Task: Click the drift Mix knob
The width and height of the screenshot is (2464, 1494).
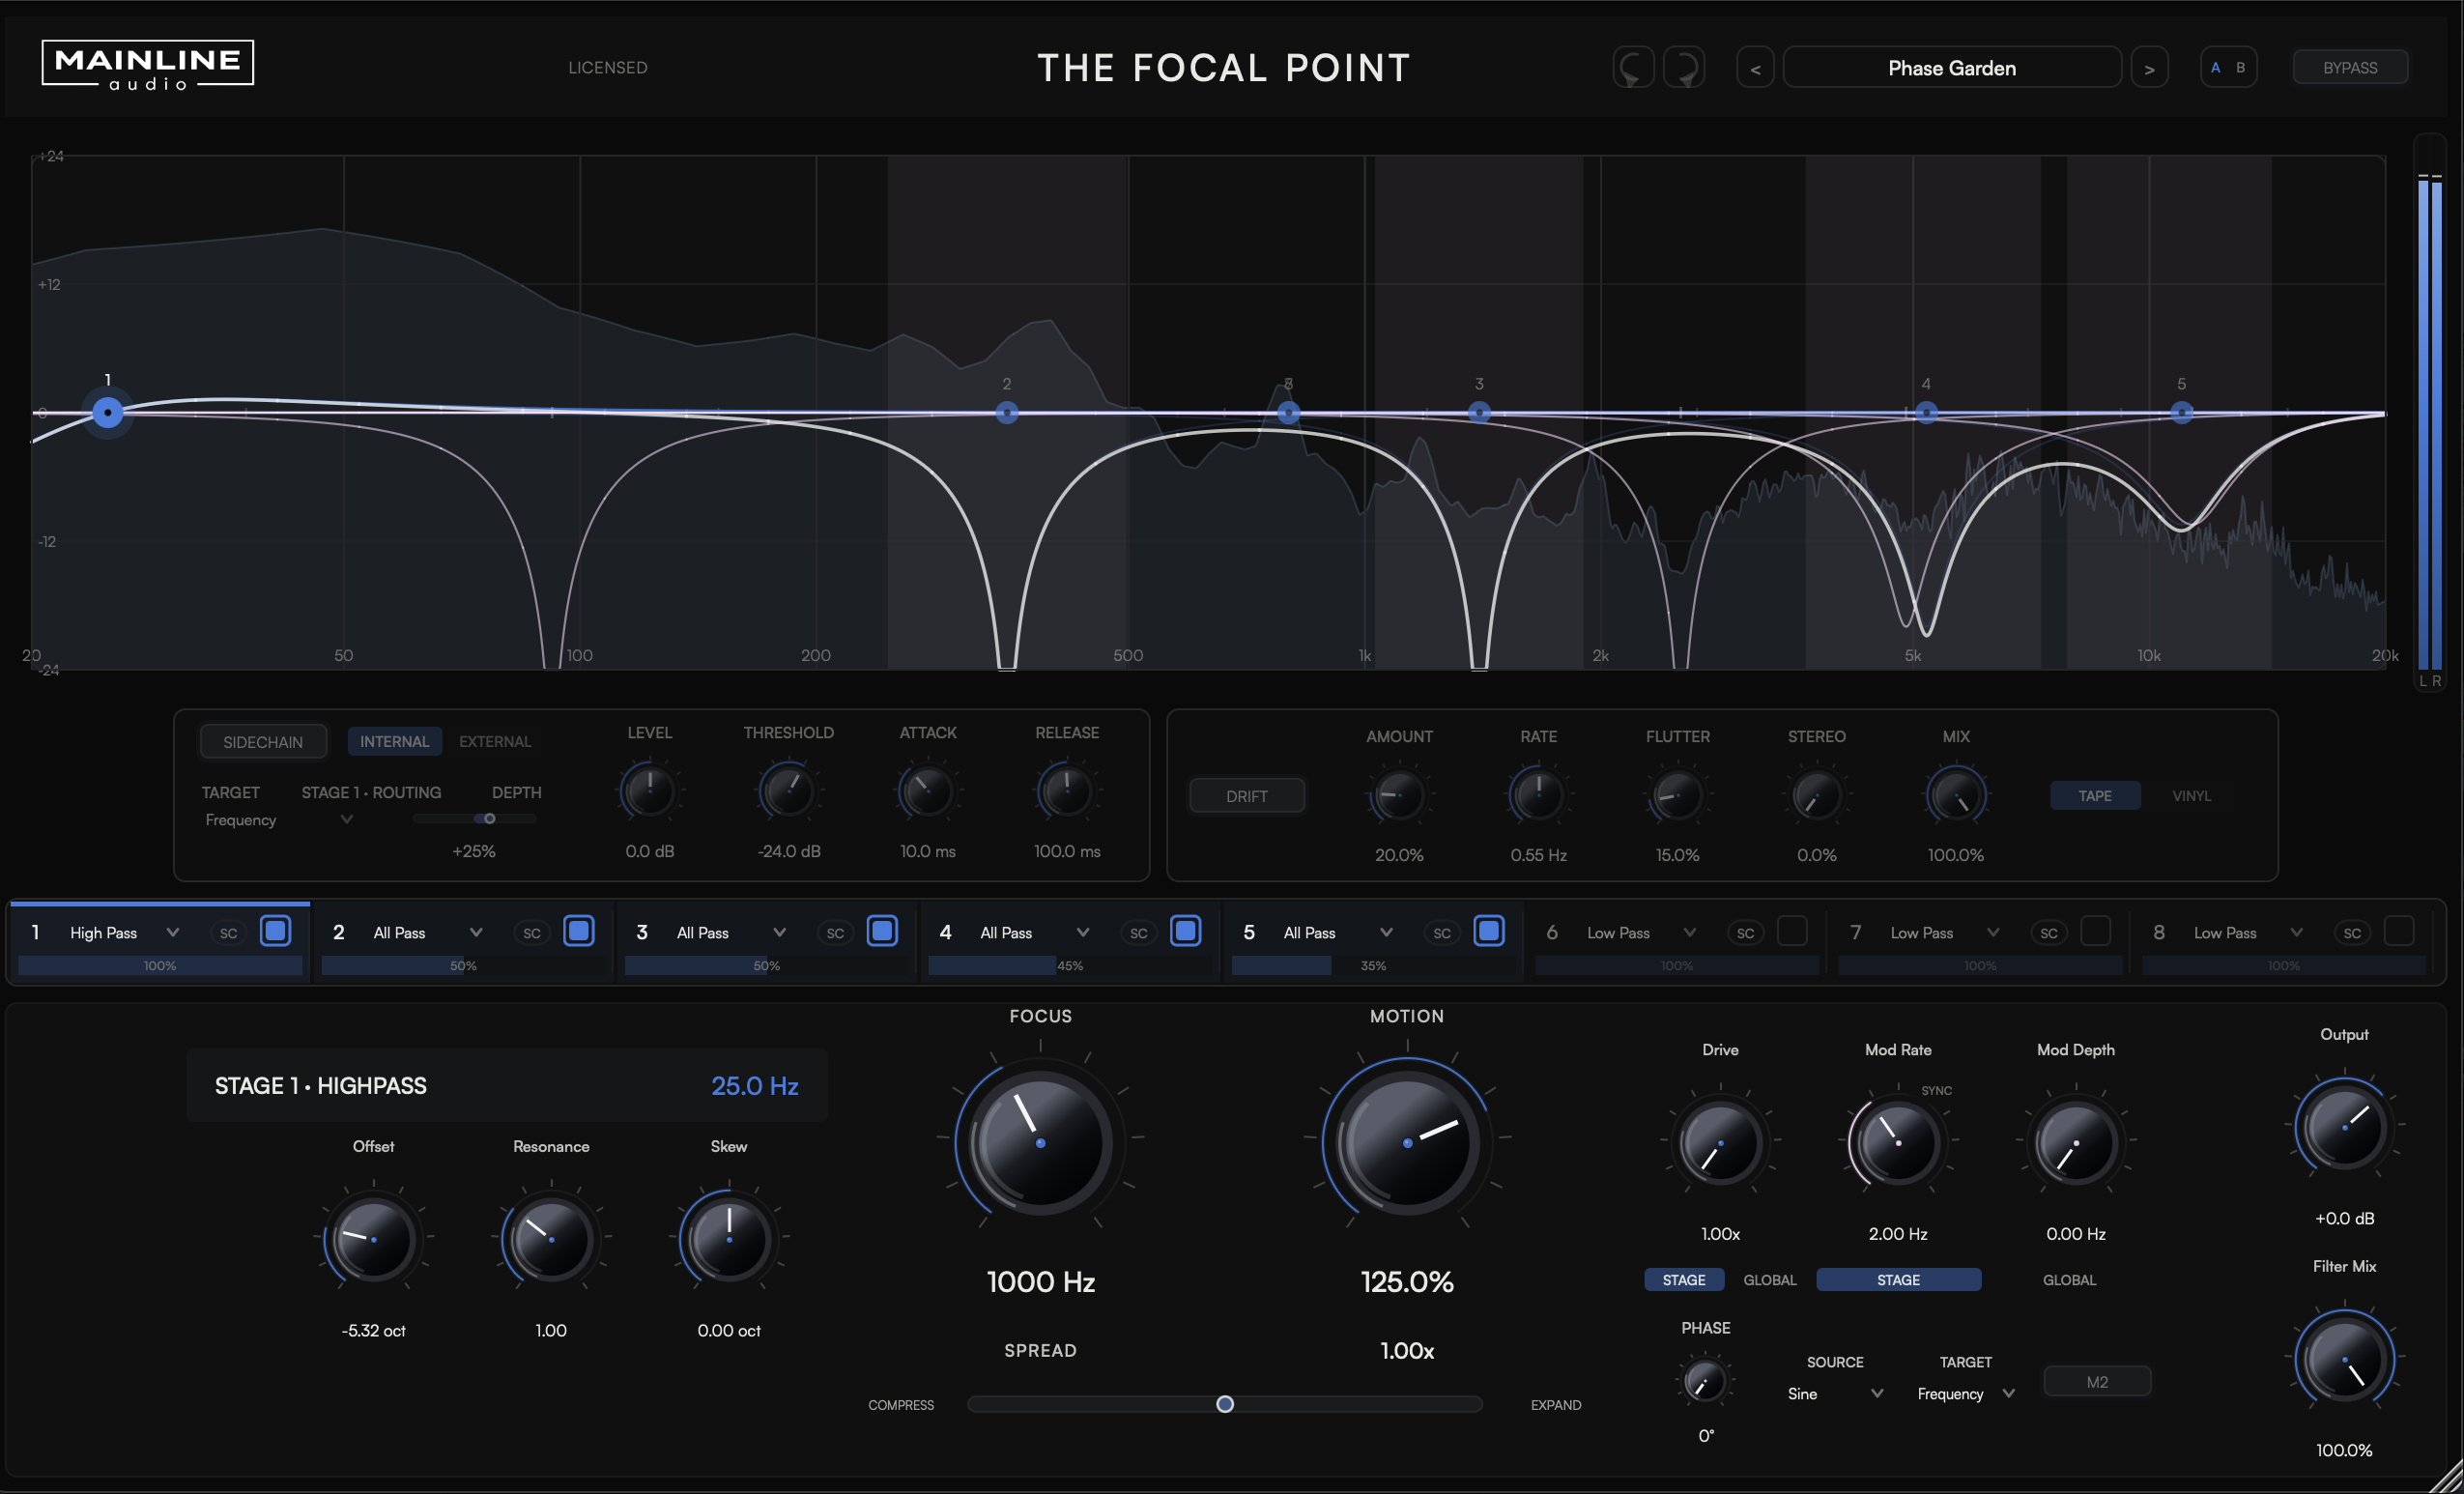Action: [x=1956, y=796]
